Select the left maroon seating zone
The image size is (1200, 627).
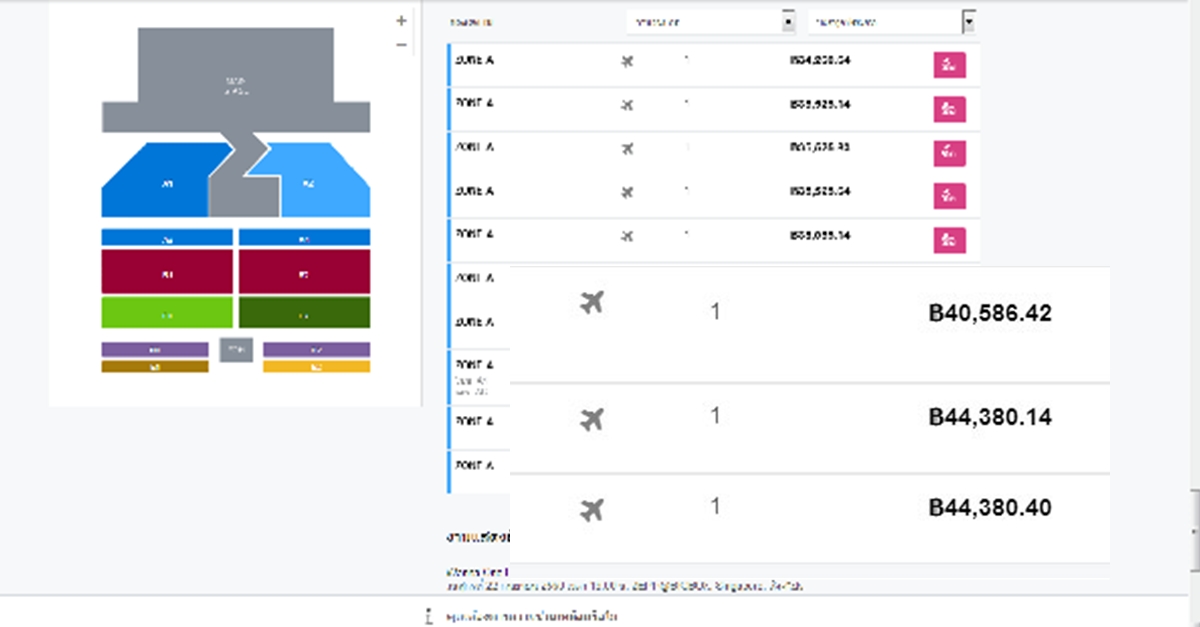[x=167, y=271]
